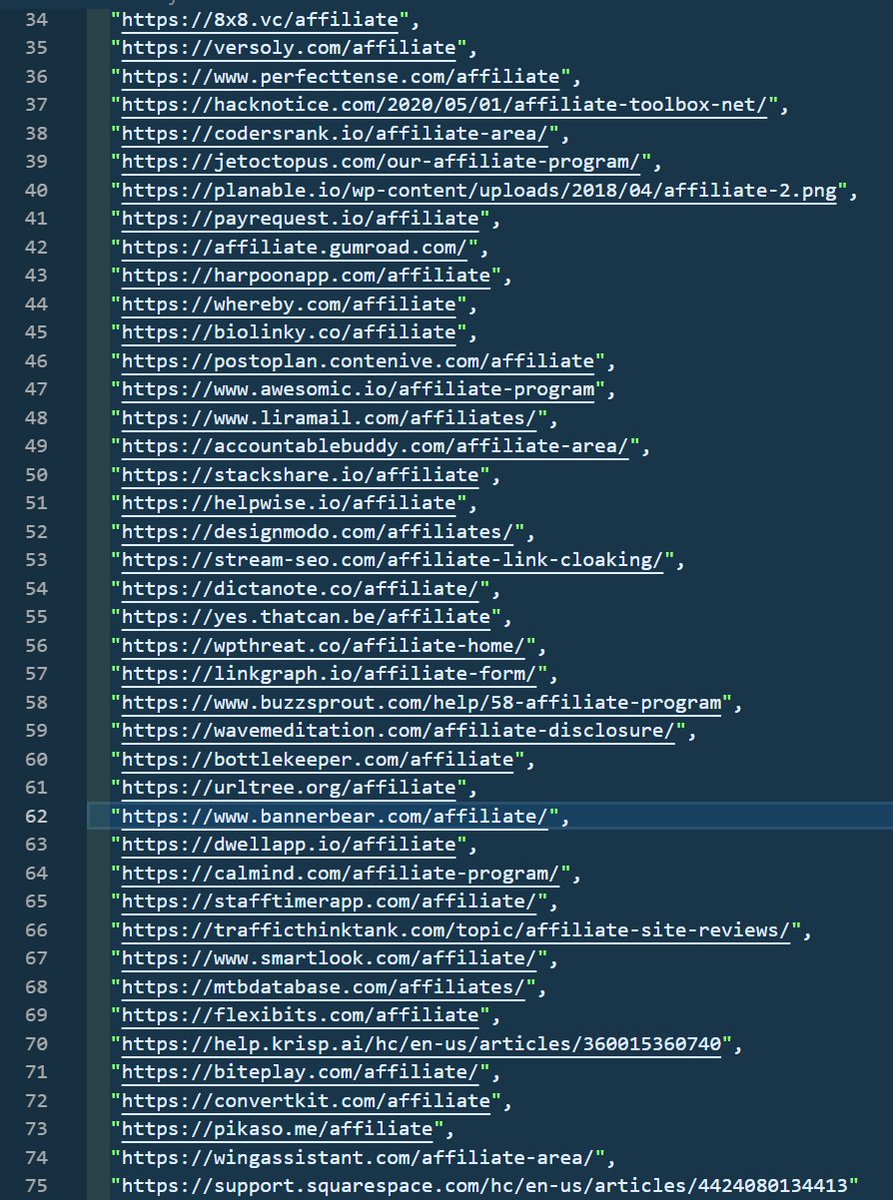Select the hacknotice.com affiliate-toolbox-net URL
The height and width of the screenshot is (1200, 893).
click(x=443, y=104)
